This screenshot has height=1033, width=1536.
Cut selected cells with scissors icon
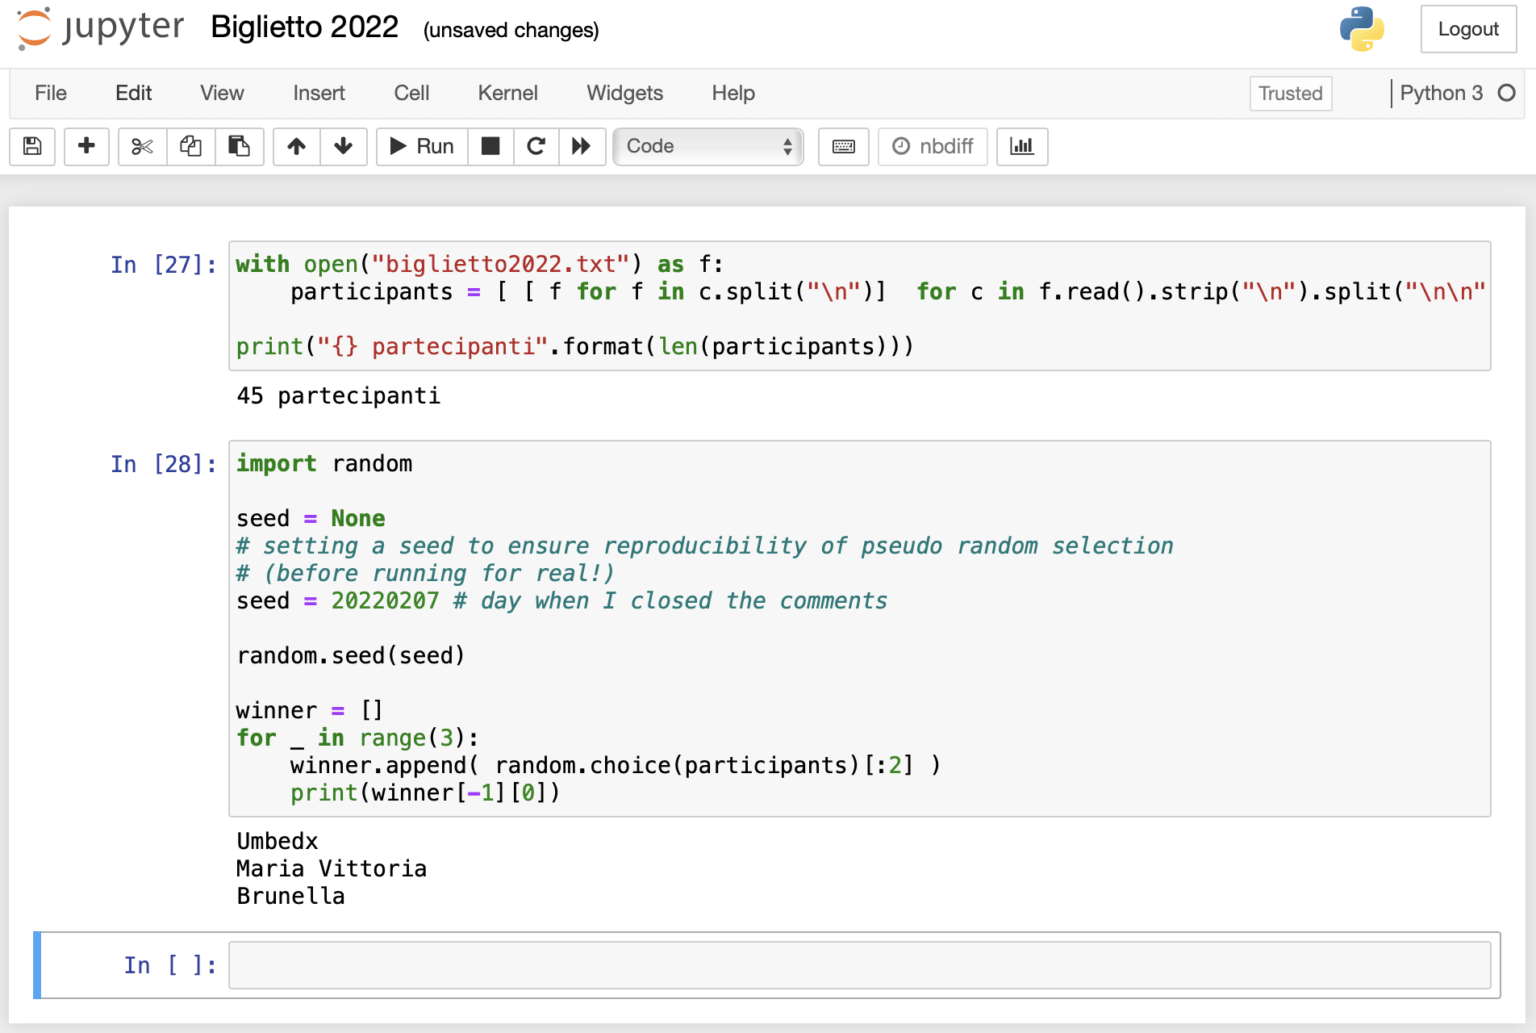[142, 146]
